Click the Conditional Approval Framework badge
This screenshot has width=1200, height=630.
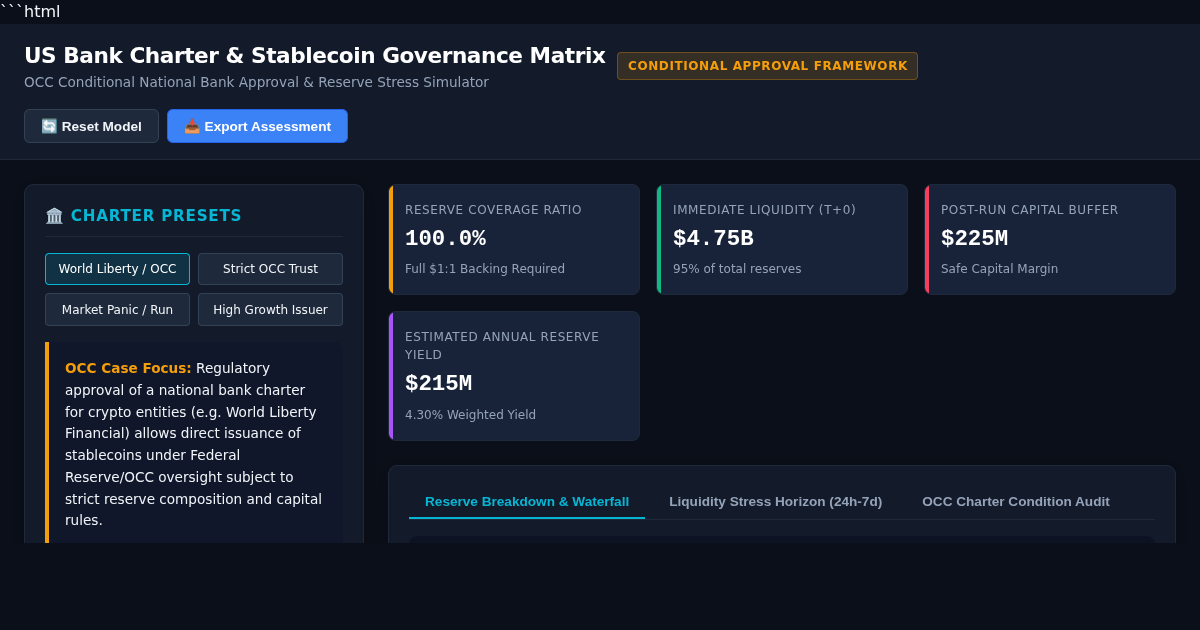pyautogui.click(x=767, y=66)
